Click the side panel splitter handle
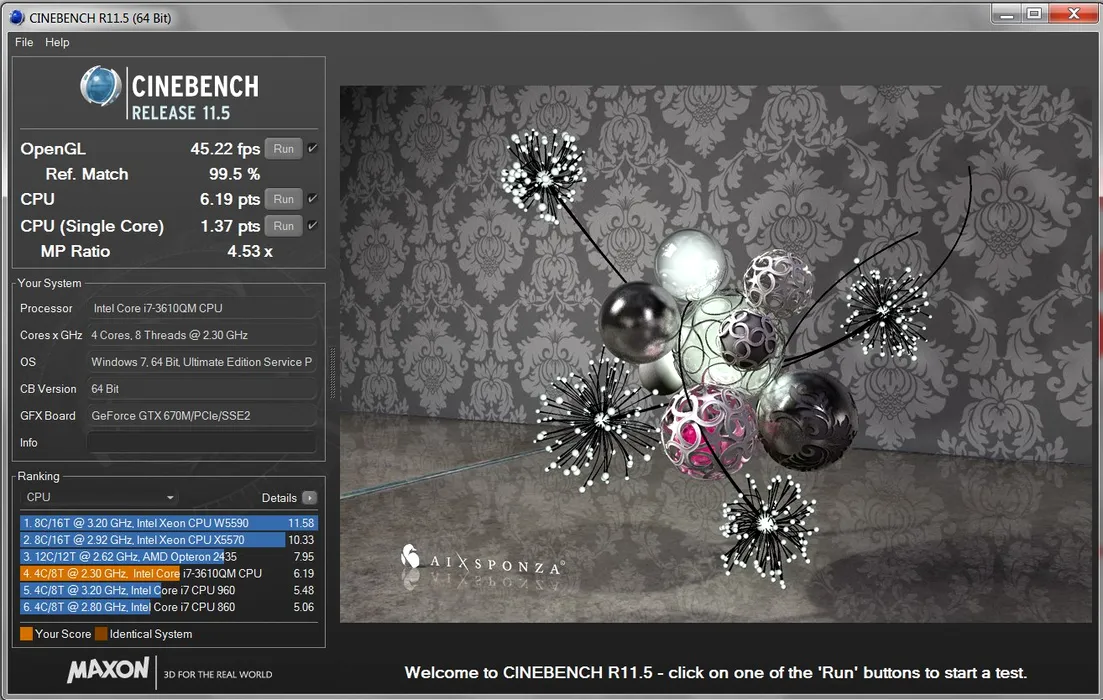This screenshot has width=1103, height=700. pyautogui.click(x=333, y=373)
